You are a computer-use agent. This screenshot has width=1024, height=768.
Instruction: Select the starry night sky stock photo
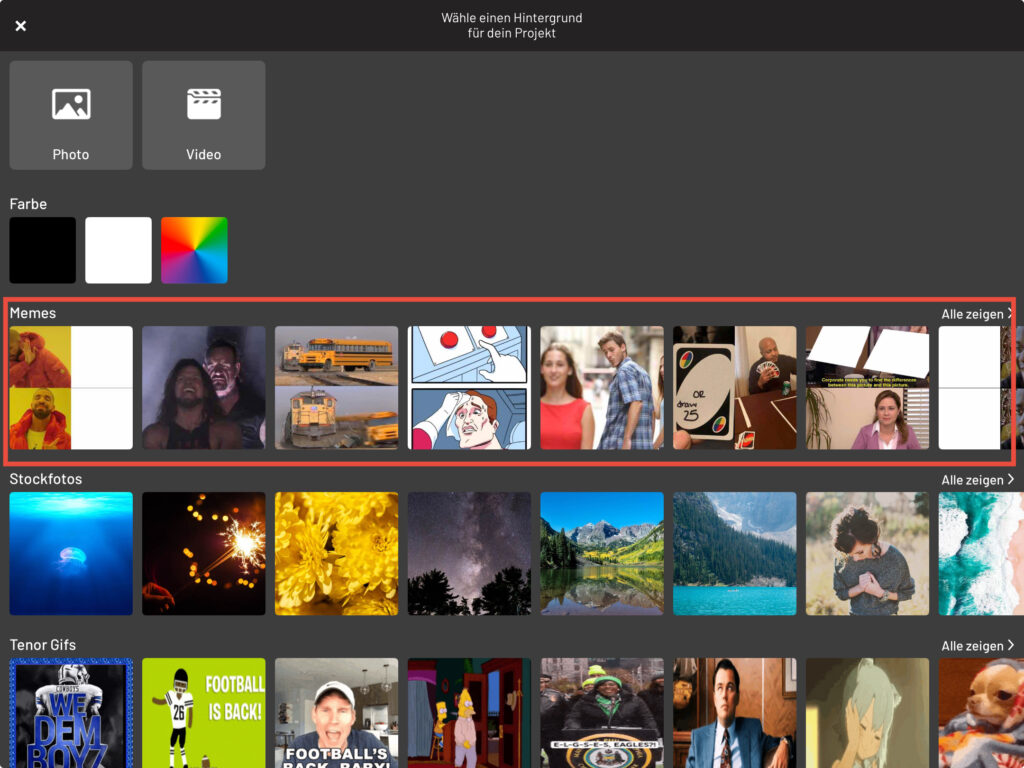pyautogui.click(x=469, y=554)
